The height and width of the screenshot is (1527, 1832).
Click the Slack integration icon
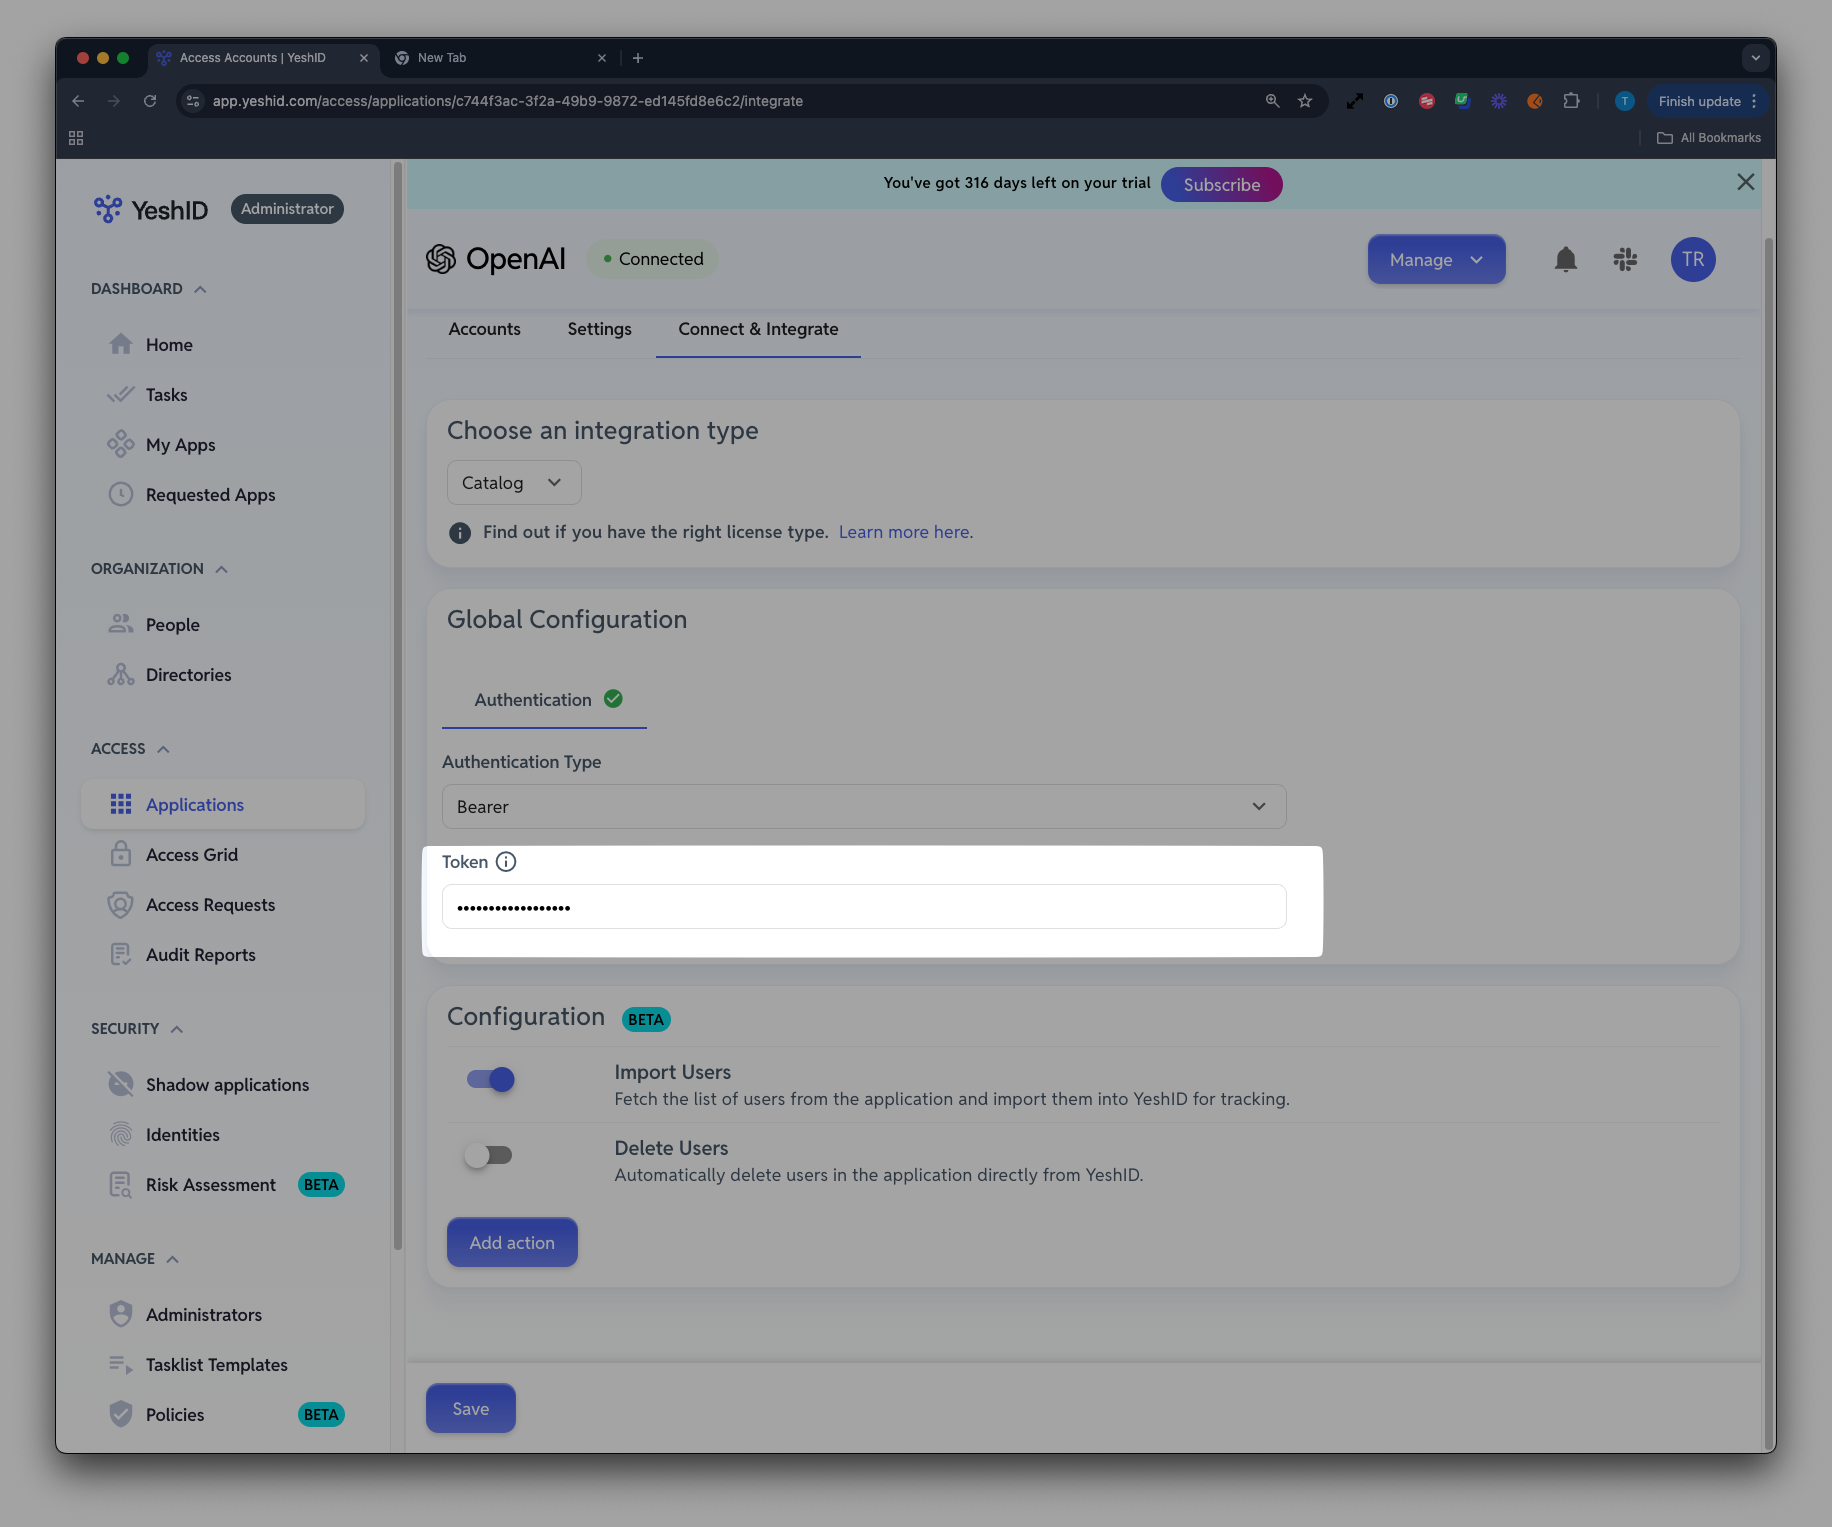point(1625,260)
